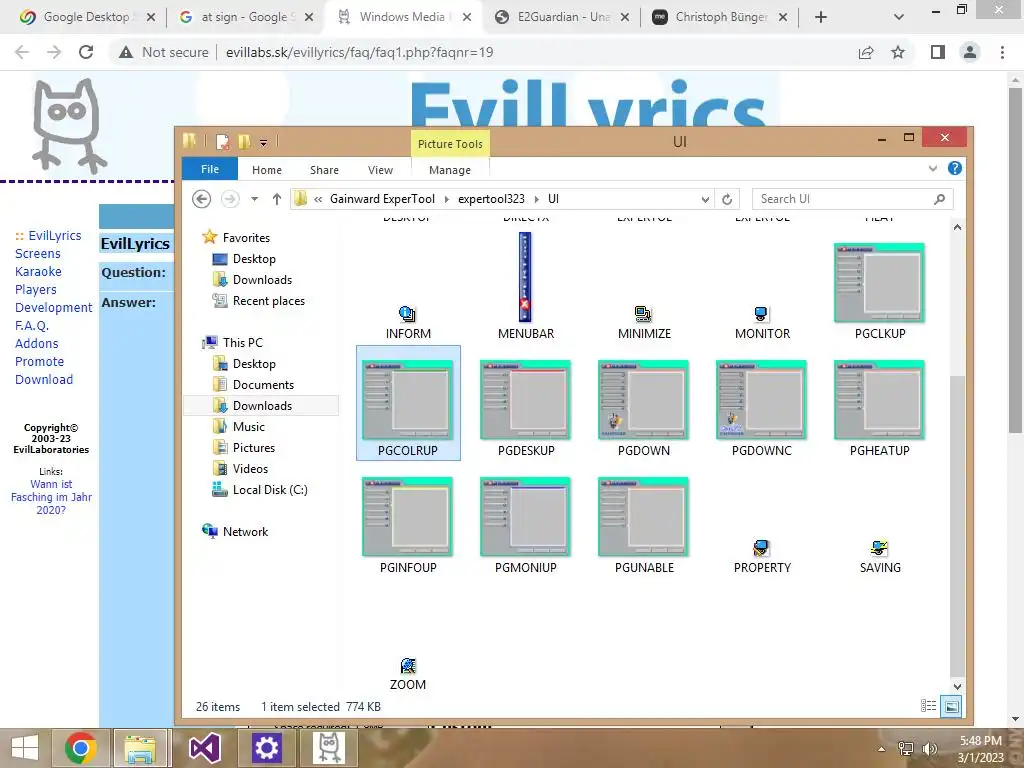Click the Picture Tools contextual tab
1024x768 pixels.
[x=450, y=144]
